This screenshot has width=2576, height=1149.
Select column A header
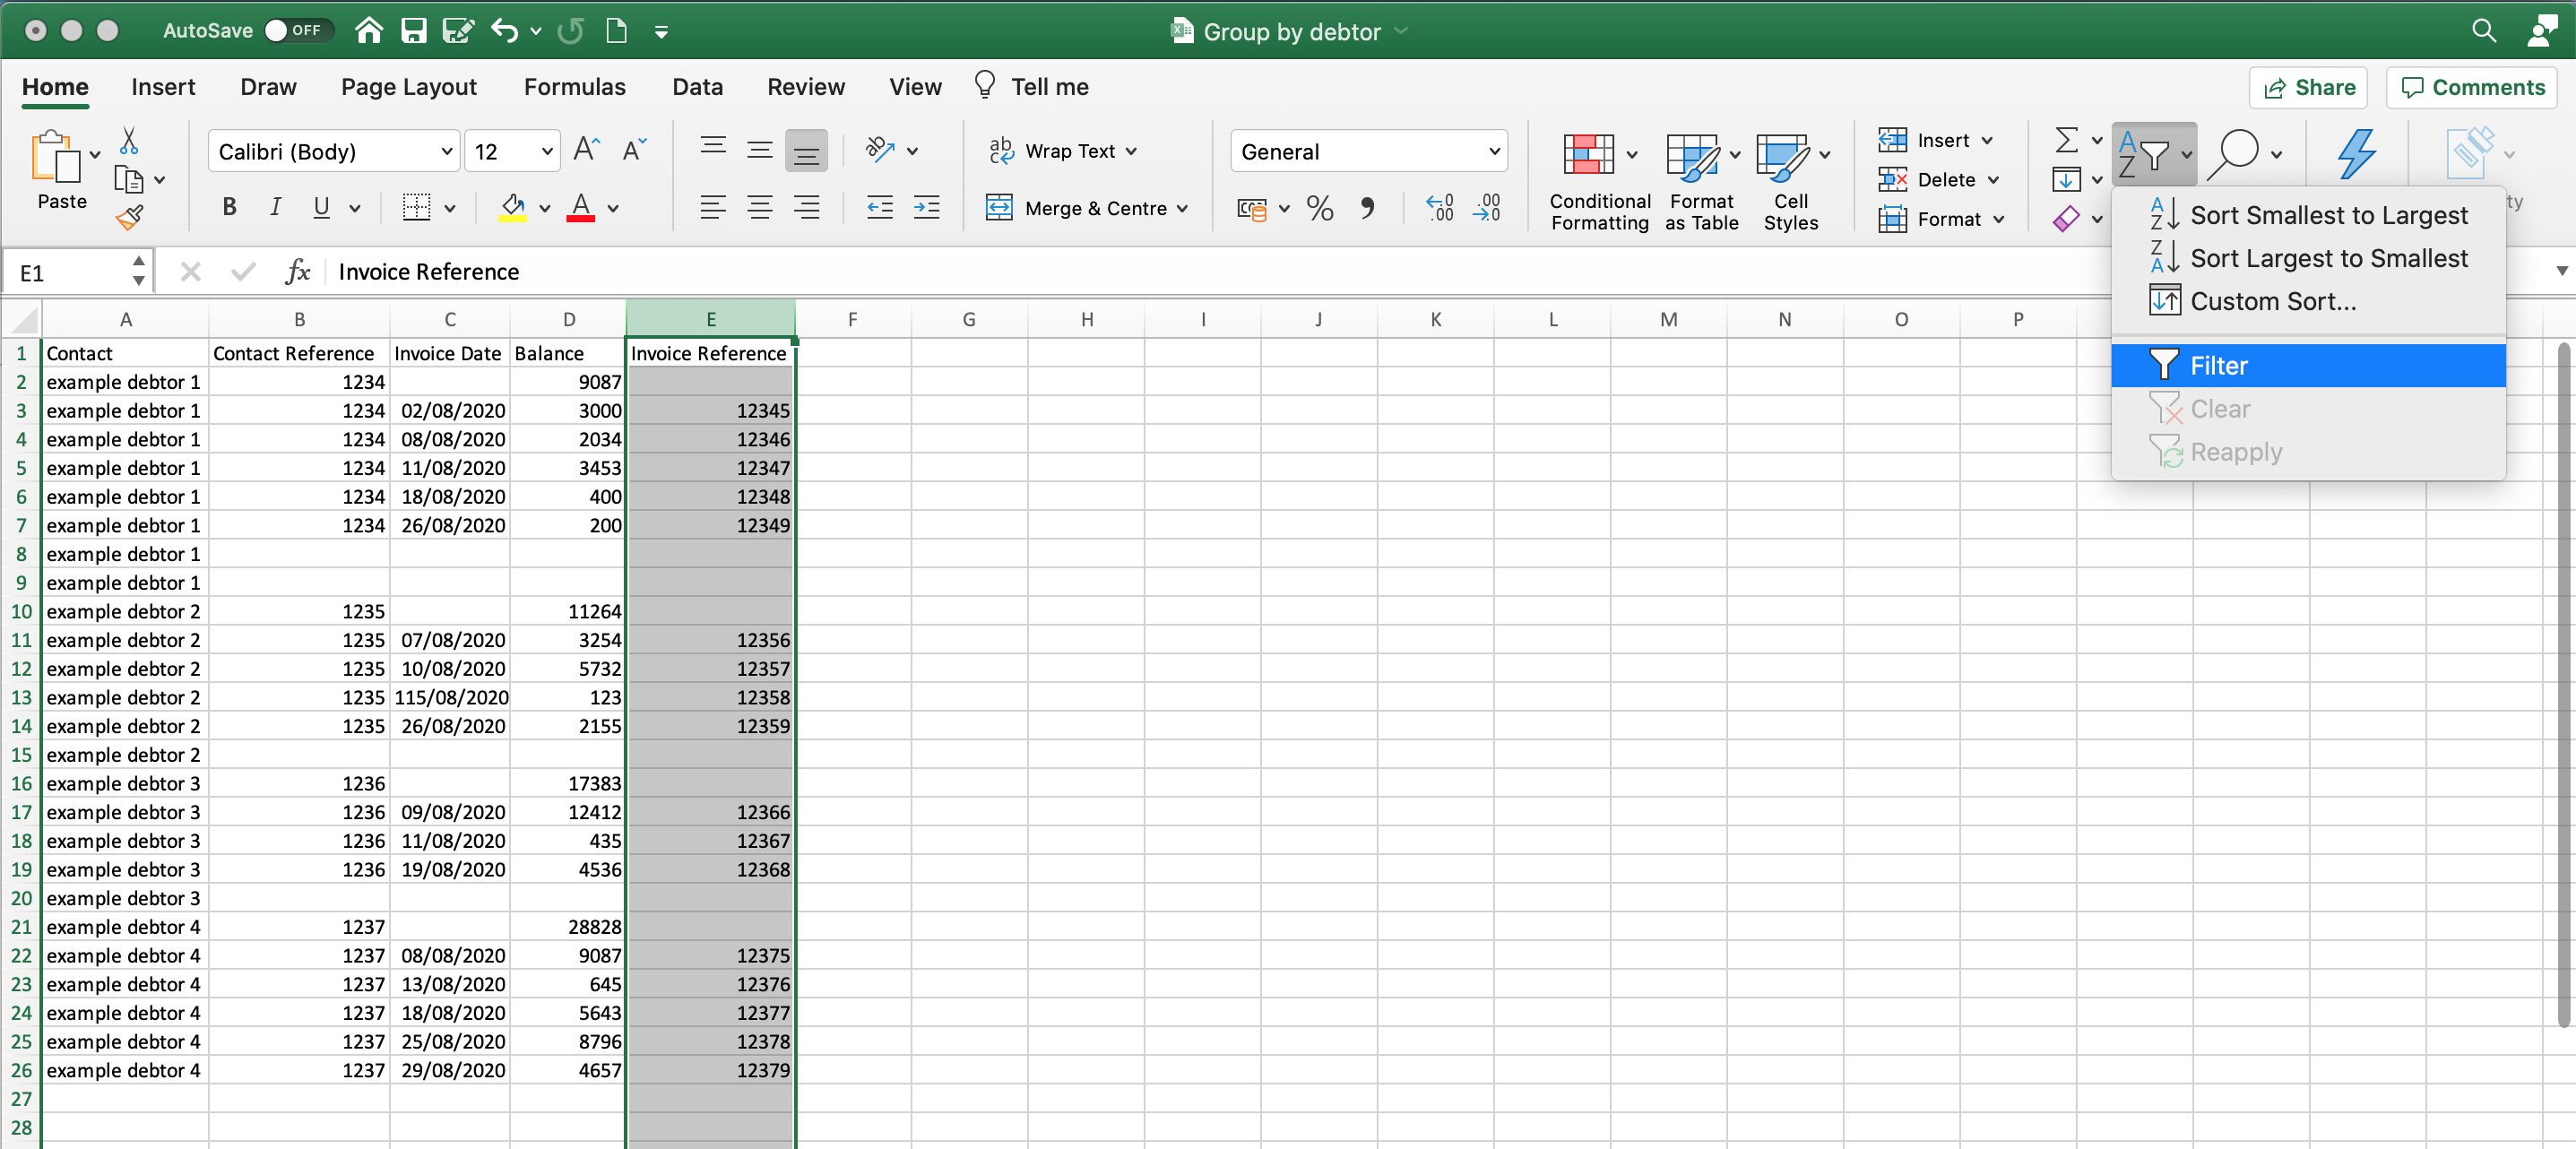[x=125, y=319]
